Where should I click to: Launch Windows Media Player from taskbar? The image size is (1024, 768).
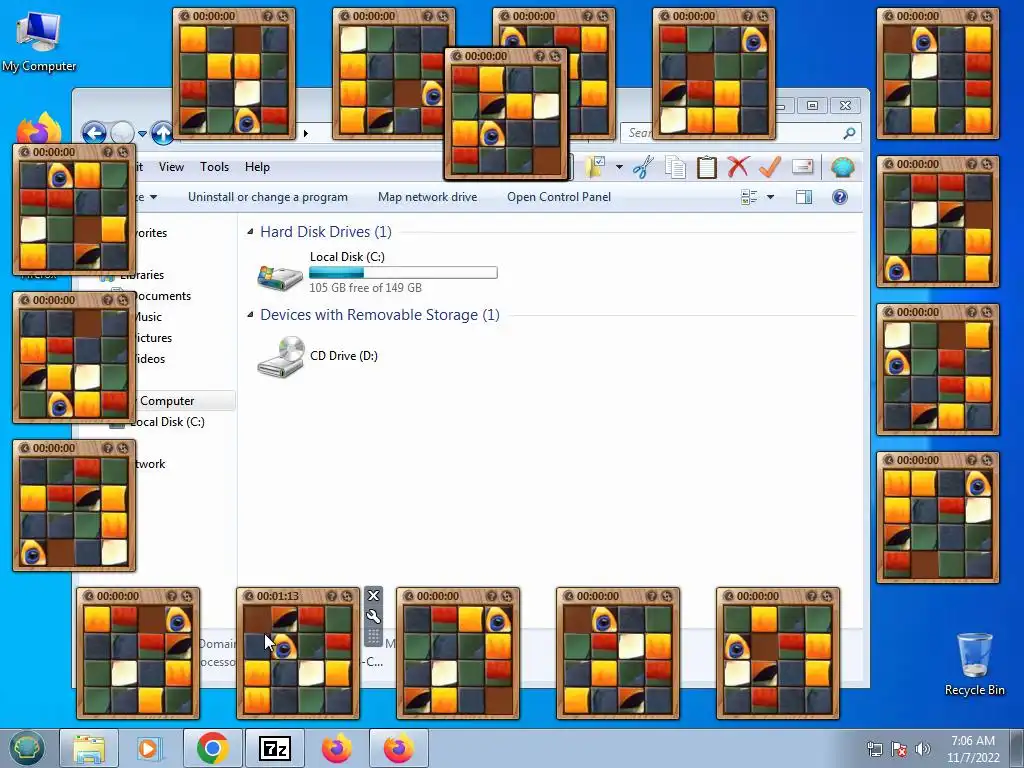coord(149,748)
